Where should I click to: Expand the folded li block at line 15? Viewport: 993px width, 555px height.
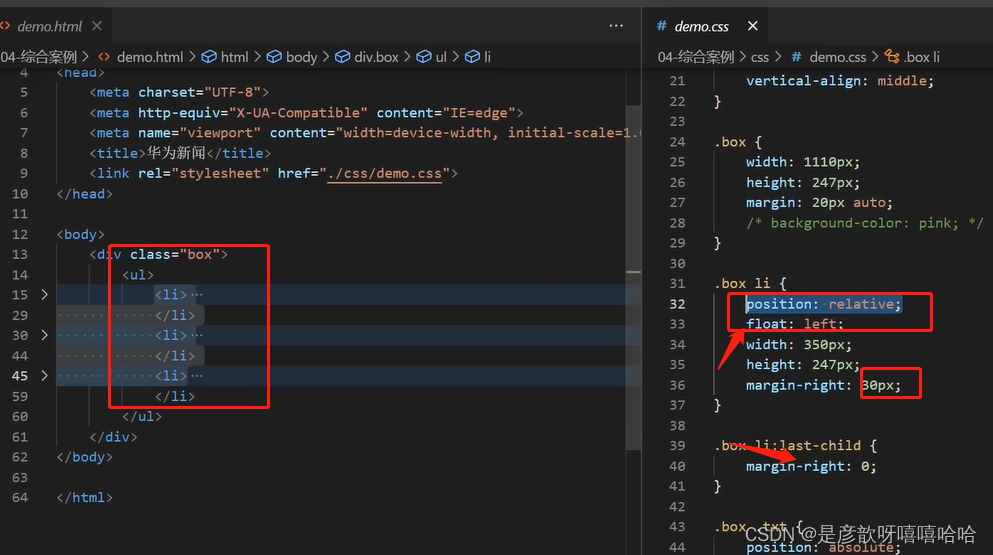[x=44, y=295]
